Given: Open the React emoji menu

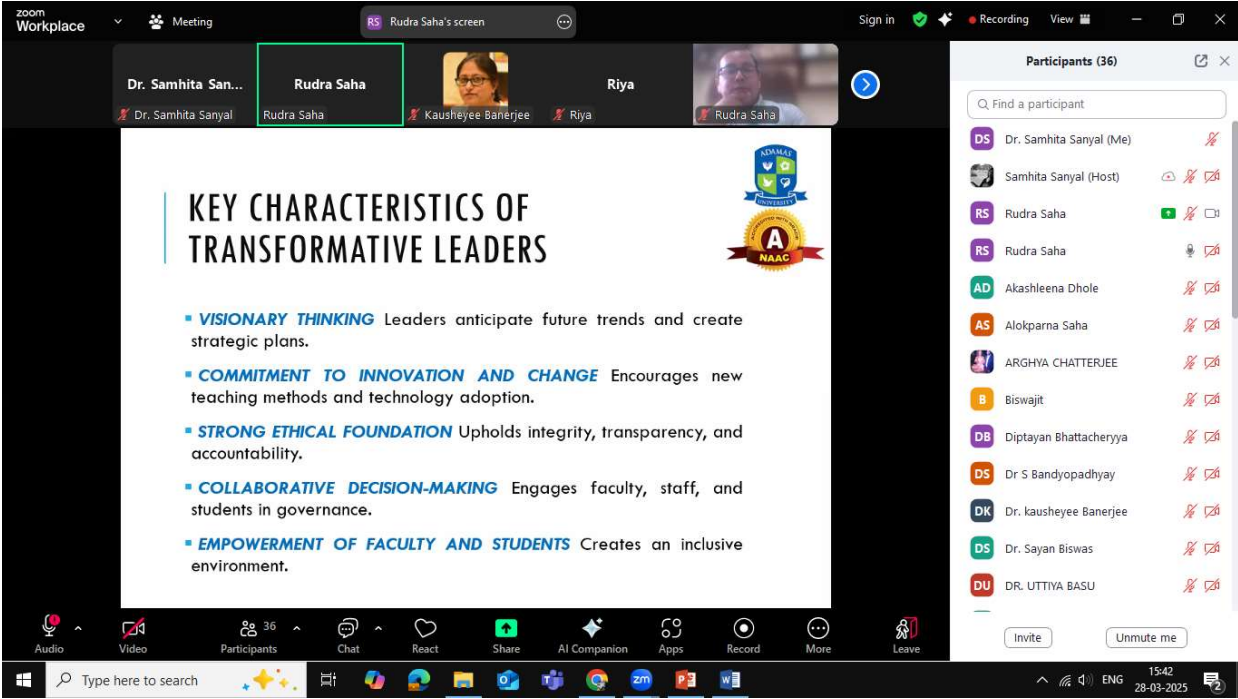Looking at the screenshot, I should coord(425,635).
